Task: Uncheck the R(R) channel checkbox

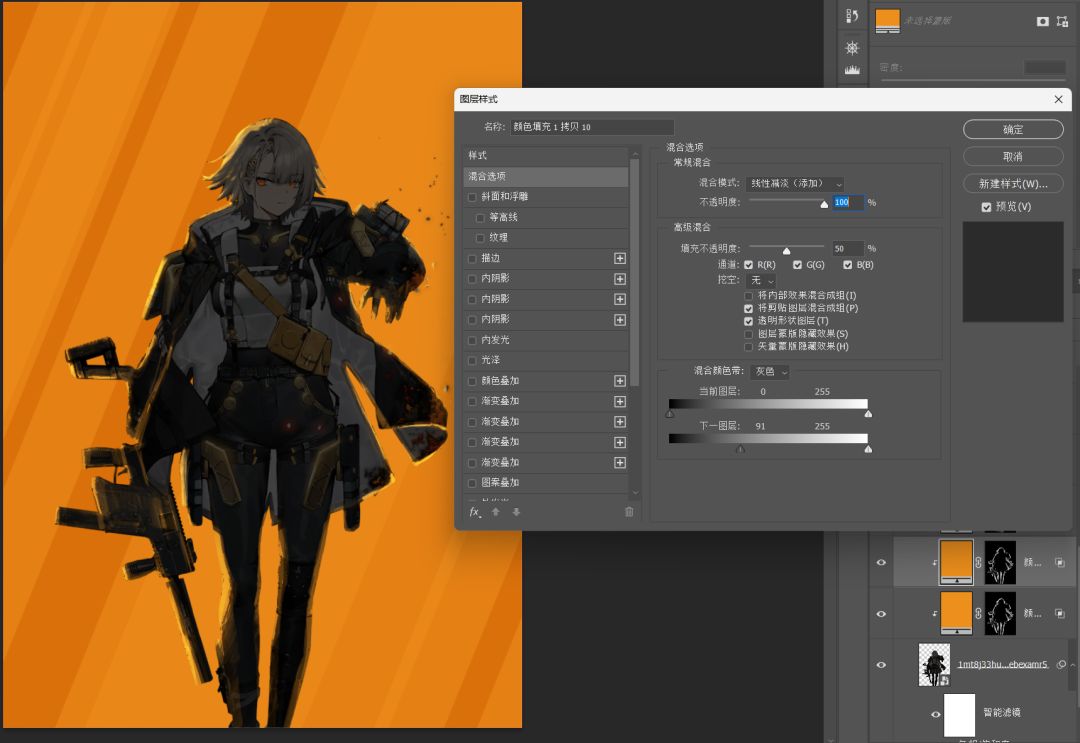Action: point(749,265)
